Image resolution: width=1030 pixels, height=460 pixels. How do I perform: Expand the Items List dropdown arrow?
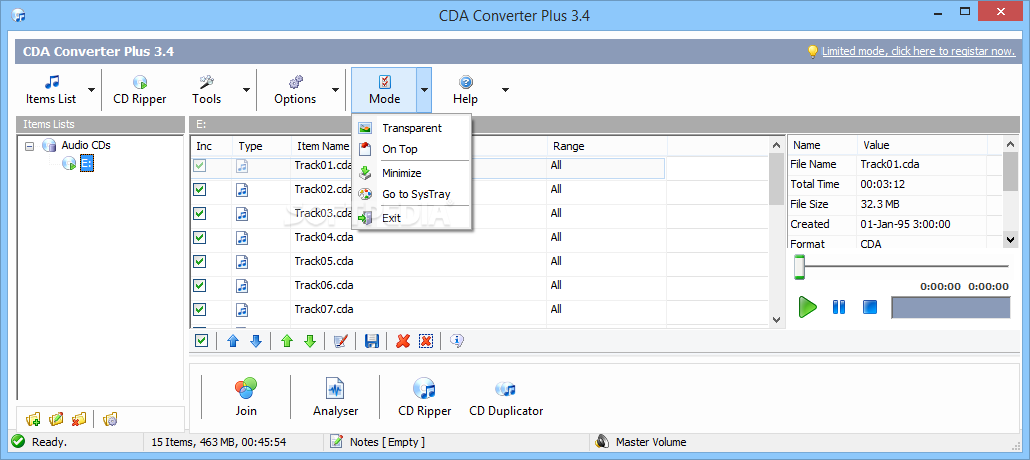tap(91, 90)
